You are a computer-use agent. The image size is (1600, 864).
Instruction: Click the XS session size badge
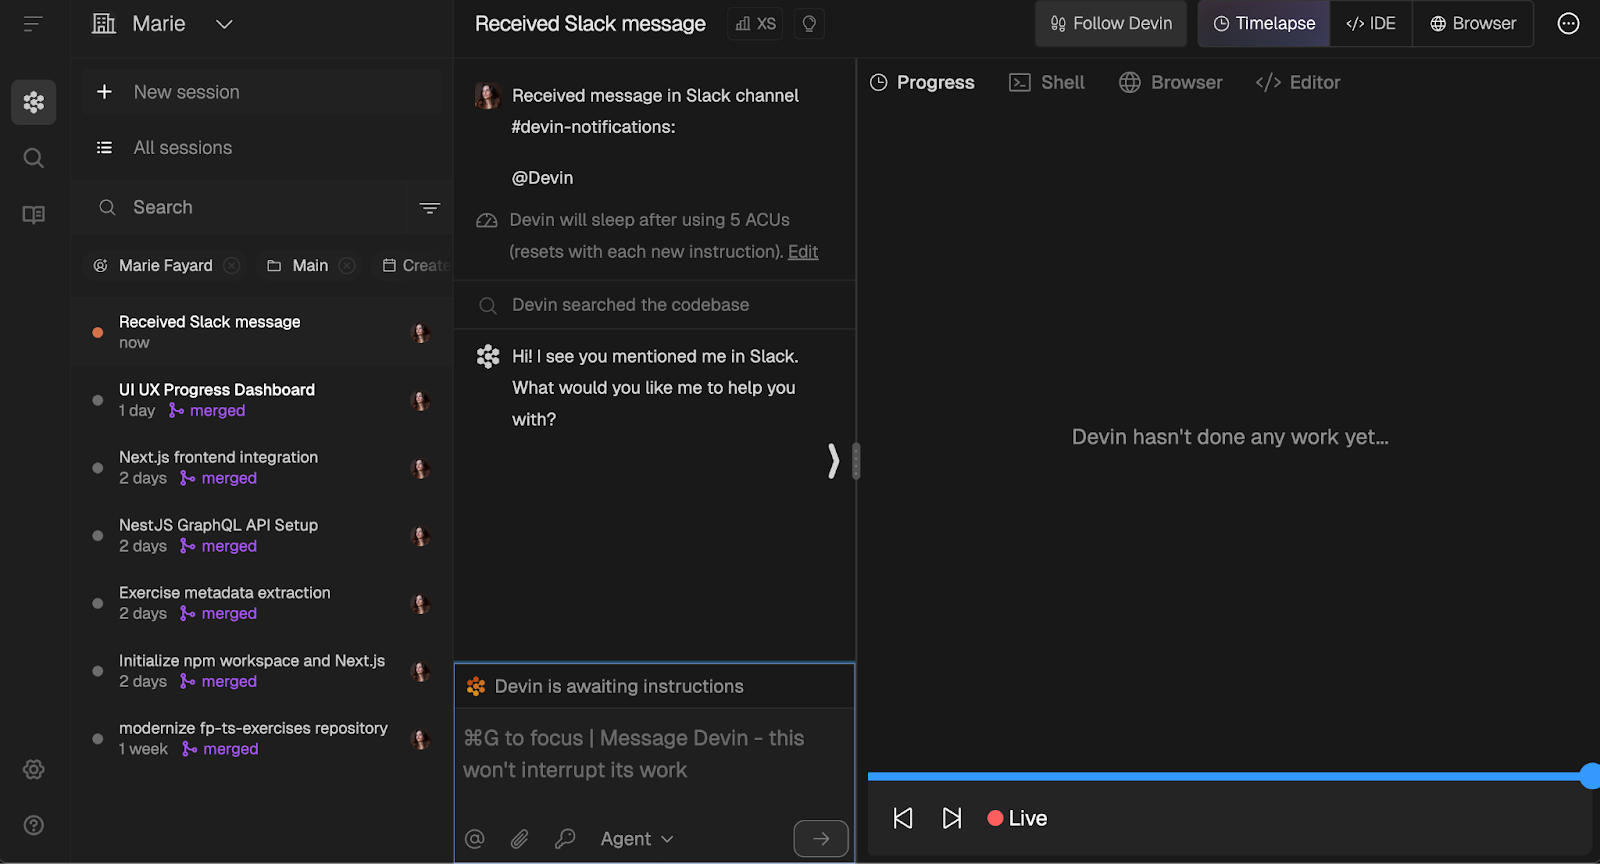click(x=756, y=24)
